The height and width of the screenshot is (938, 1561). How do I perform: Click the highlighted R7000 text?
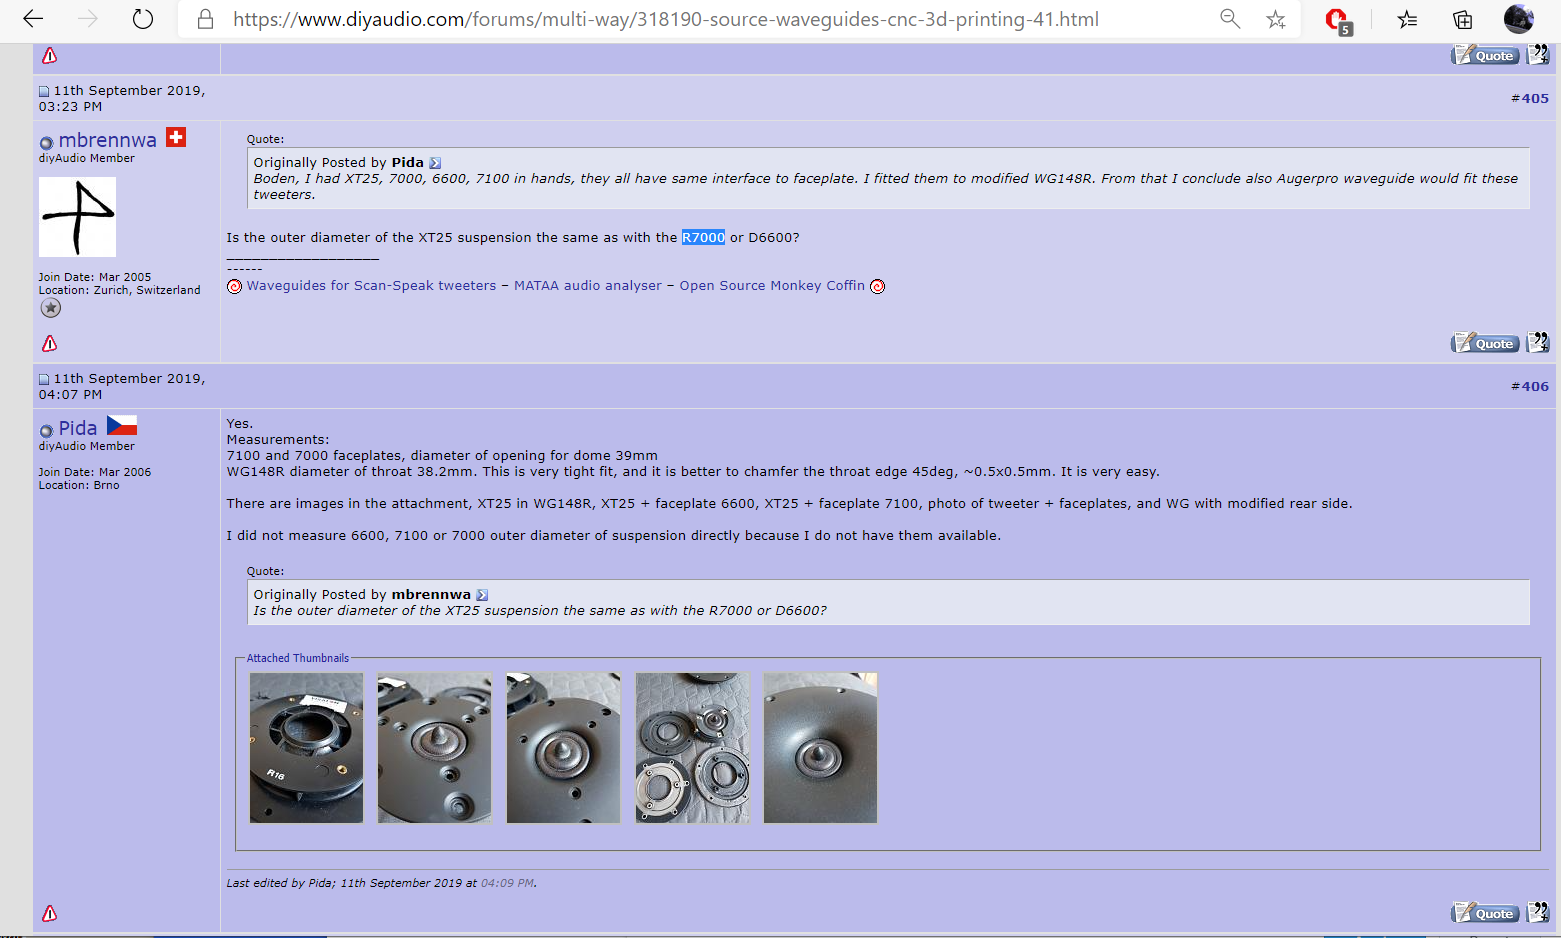pos(703,238)
